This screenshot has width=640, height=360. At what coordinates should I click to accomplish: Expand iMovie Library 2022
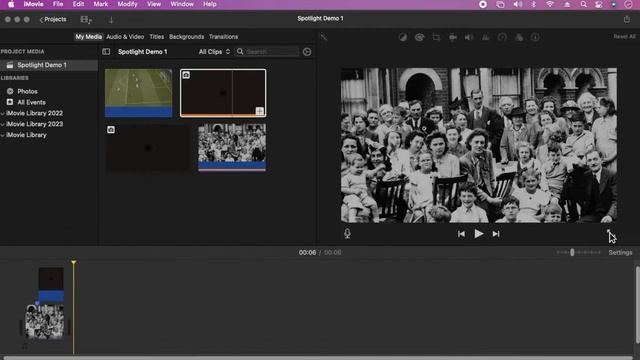(2, 113)
